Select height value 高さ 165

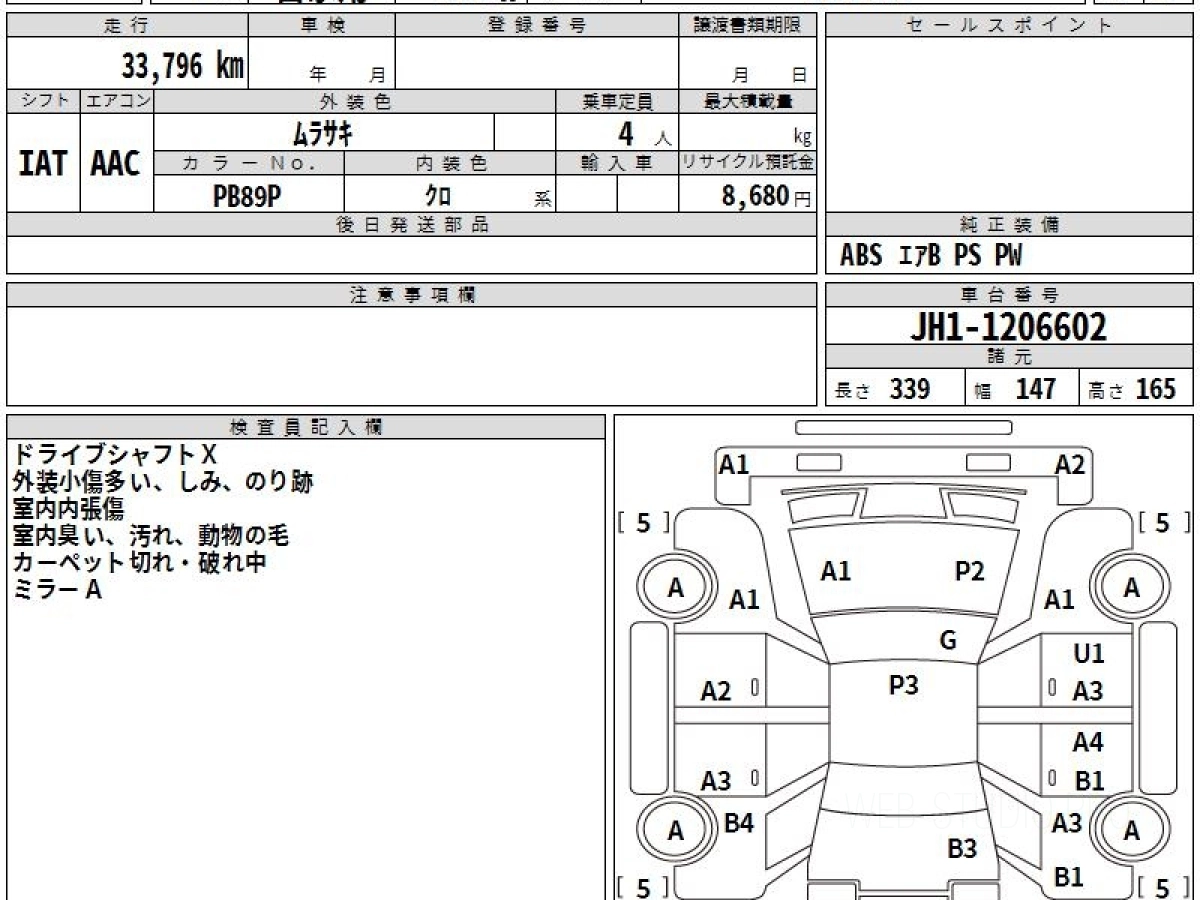[1132, 389]
